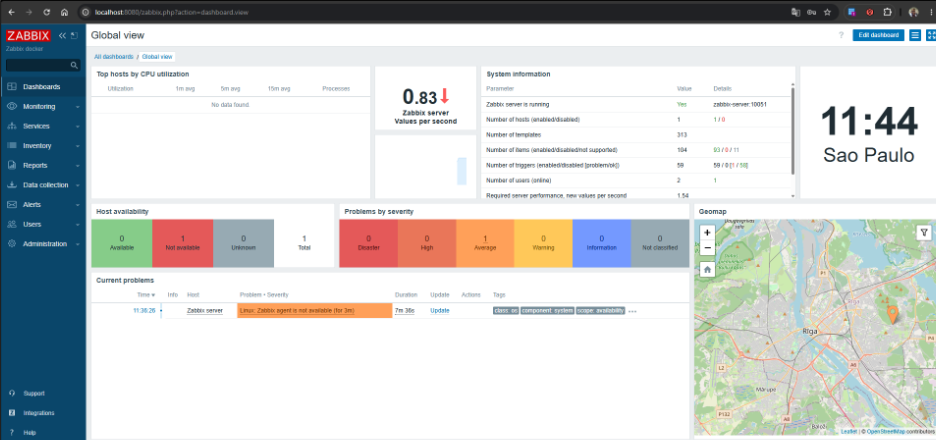Expand the Users menu chevron
Image resolution: width=936 pixels, height=440 pixels.
click(x=78, y=225)
